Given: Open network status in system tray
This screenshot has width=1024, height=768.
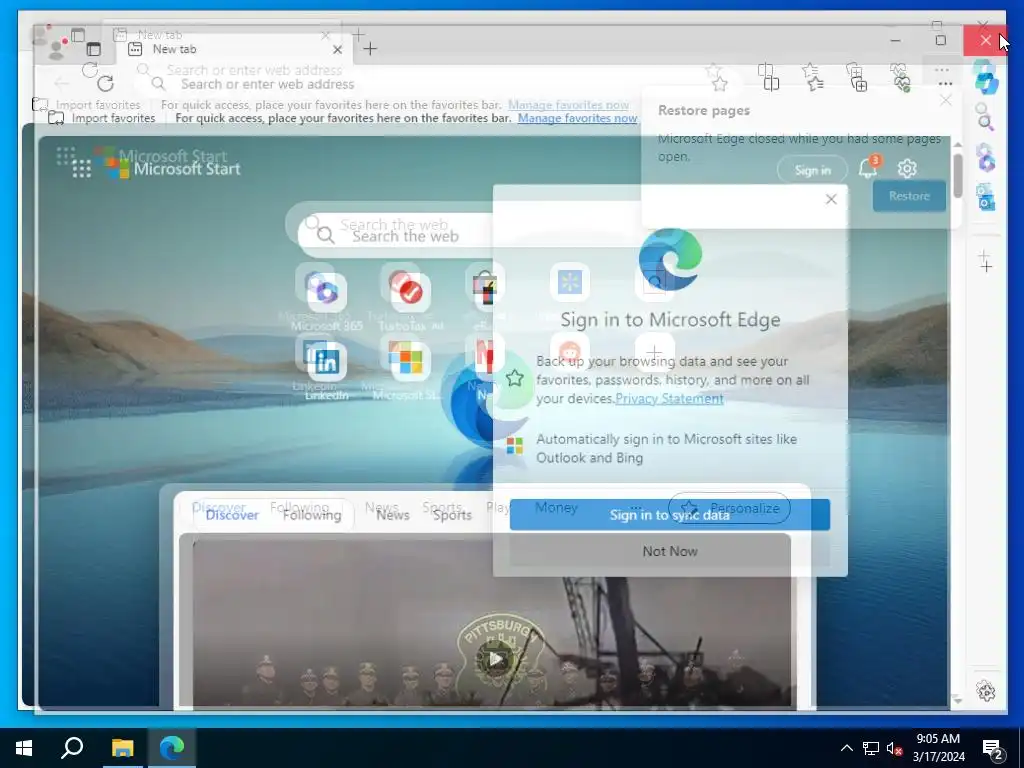Looking at the screenshot, I should pos(871,748).
